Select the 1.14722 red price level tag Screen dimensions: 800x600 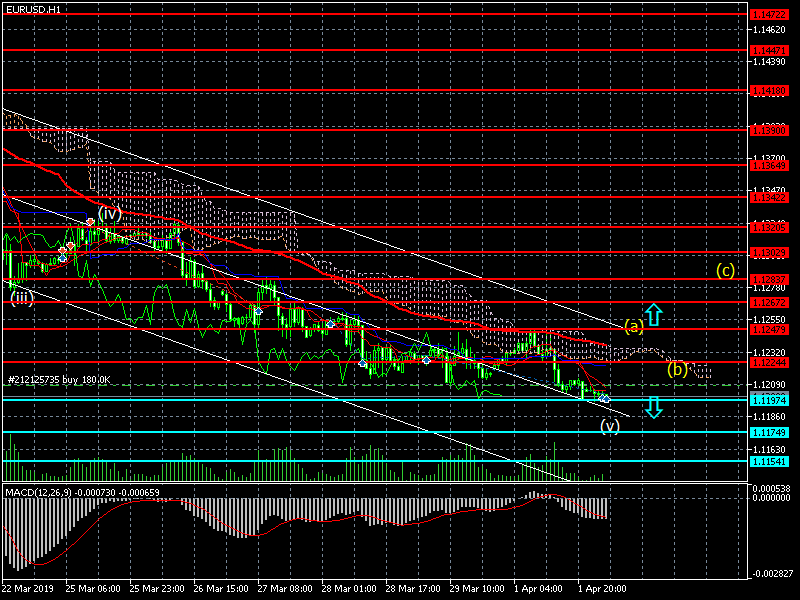769,15
